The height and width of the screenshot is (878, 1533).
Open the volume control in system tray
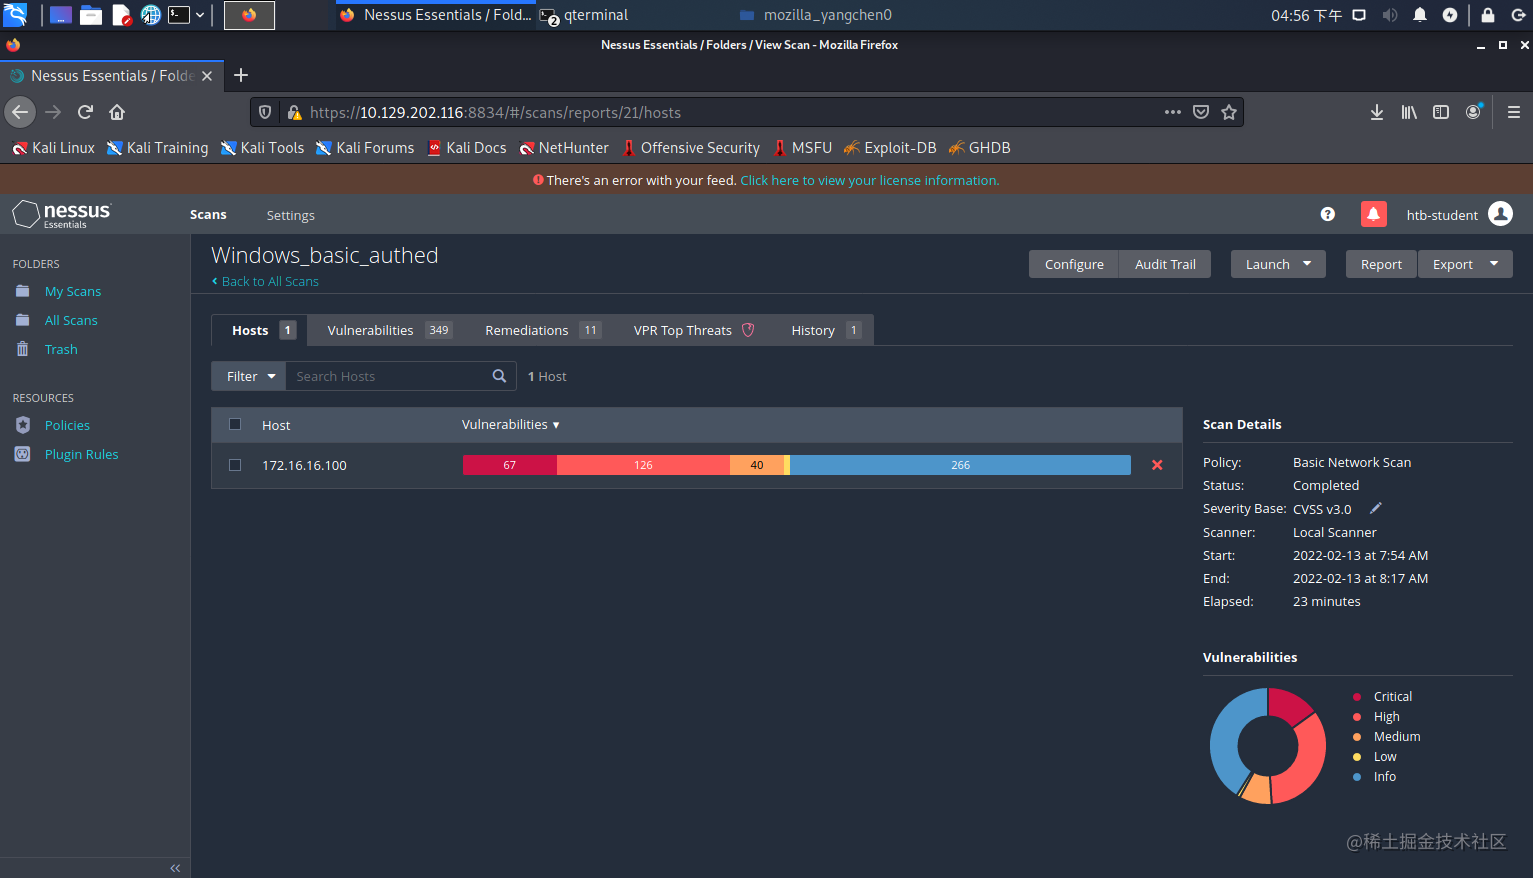[x=1390, y=15]
